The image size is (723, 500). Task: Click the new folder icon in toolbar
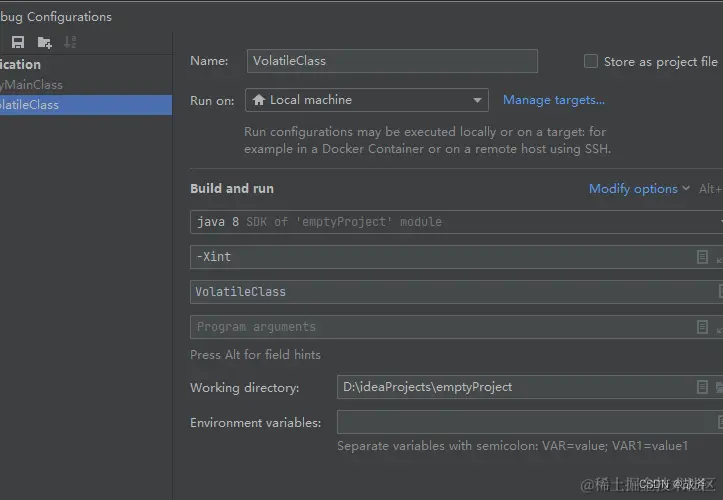tap(44, 42)
